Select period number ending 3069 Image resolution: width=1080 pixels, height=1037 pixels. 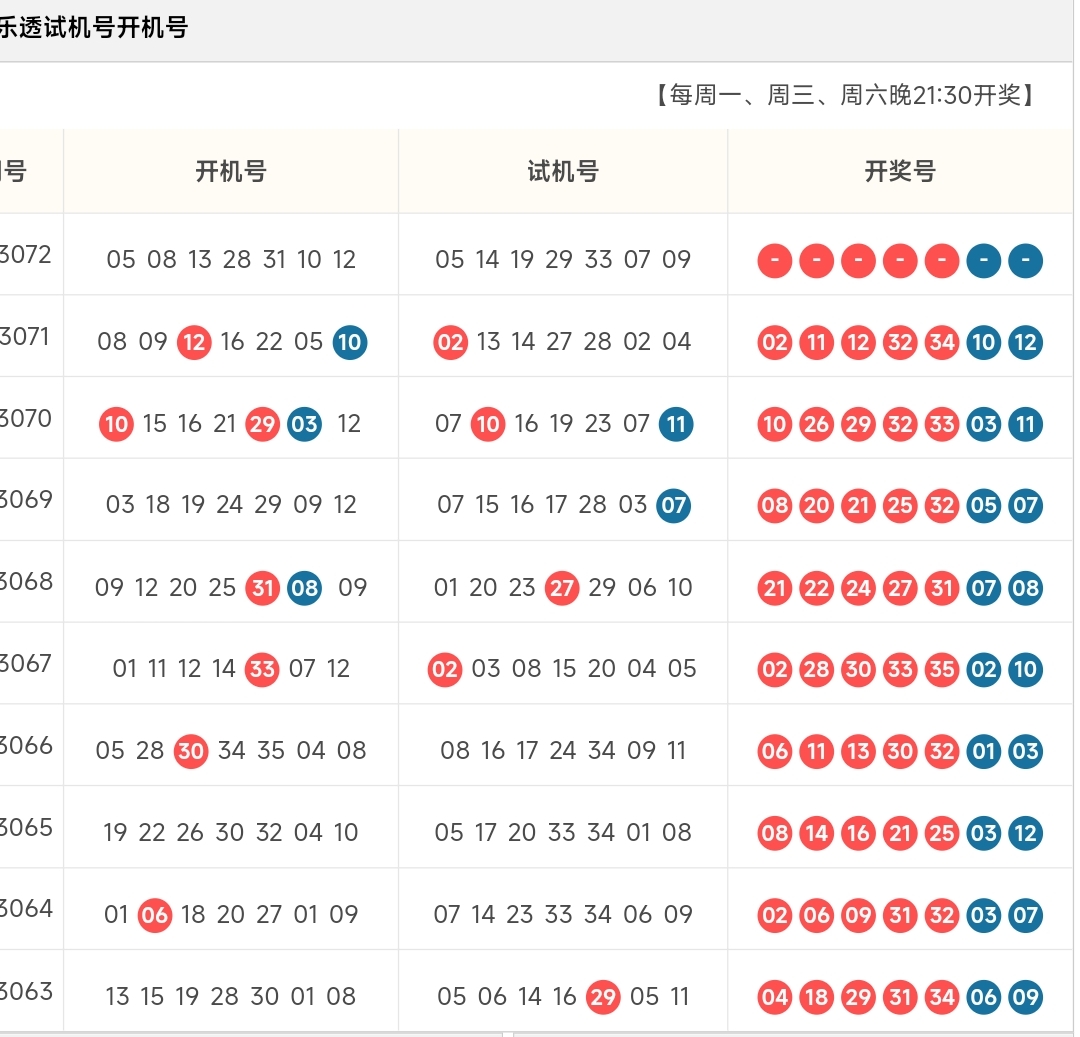coord(26,500)
